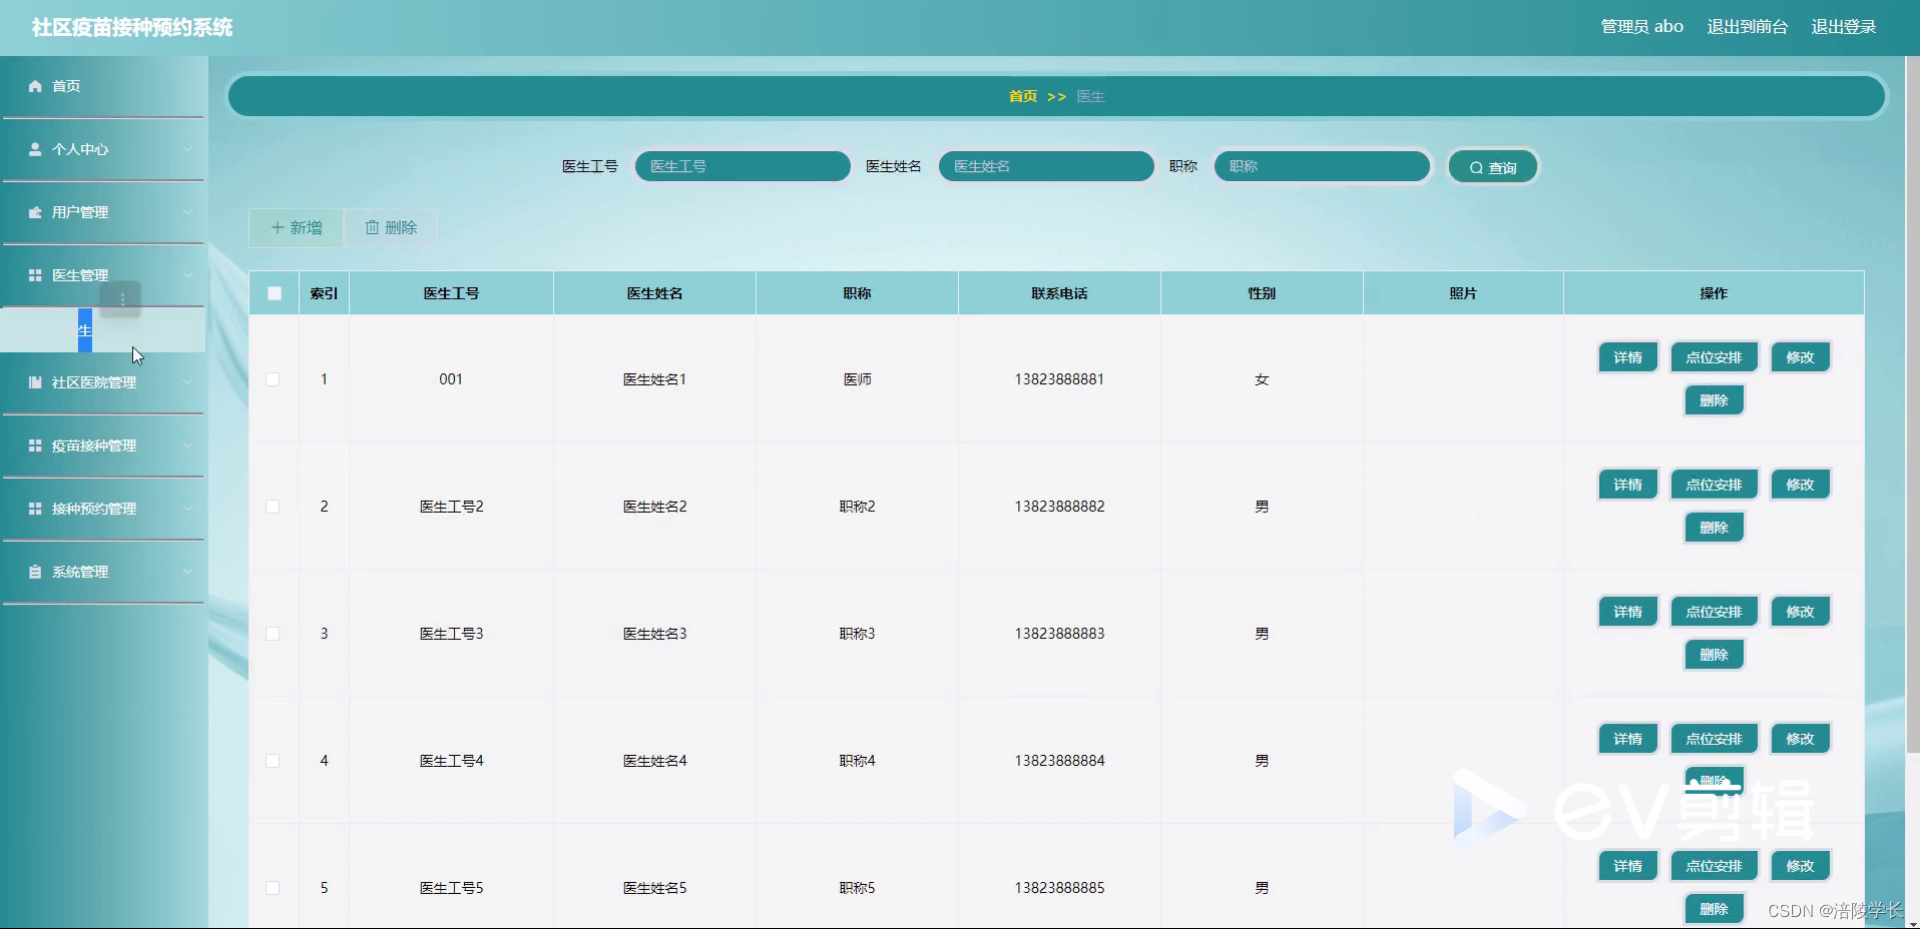Click the 系统管理 document icon
1920x929 pixels.
34,571
